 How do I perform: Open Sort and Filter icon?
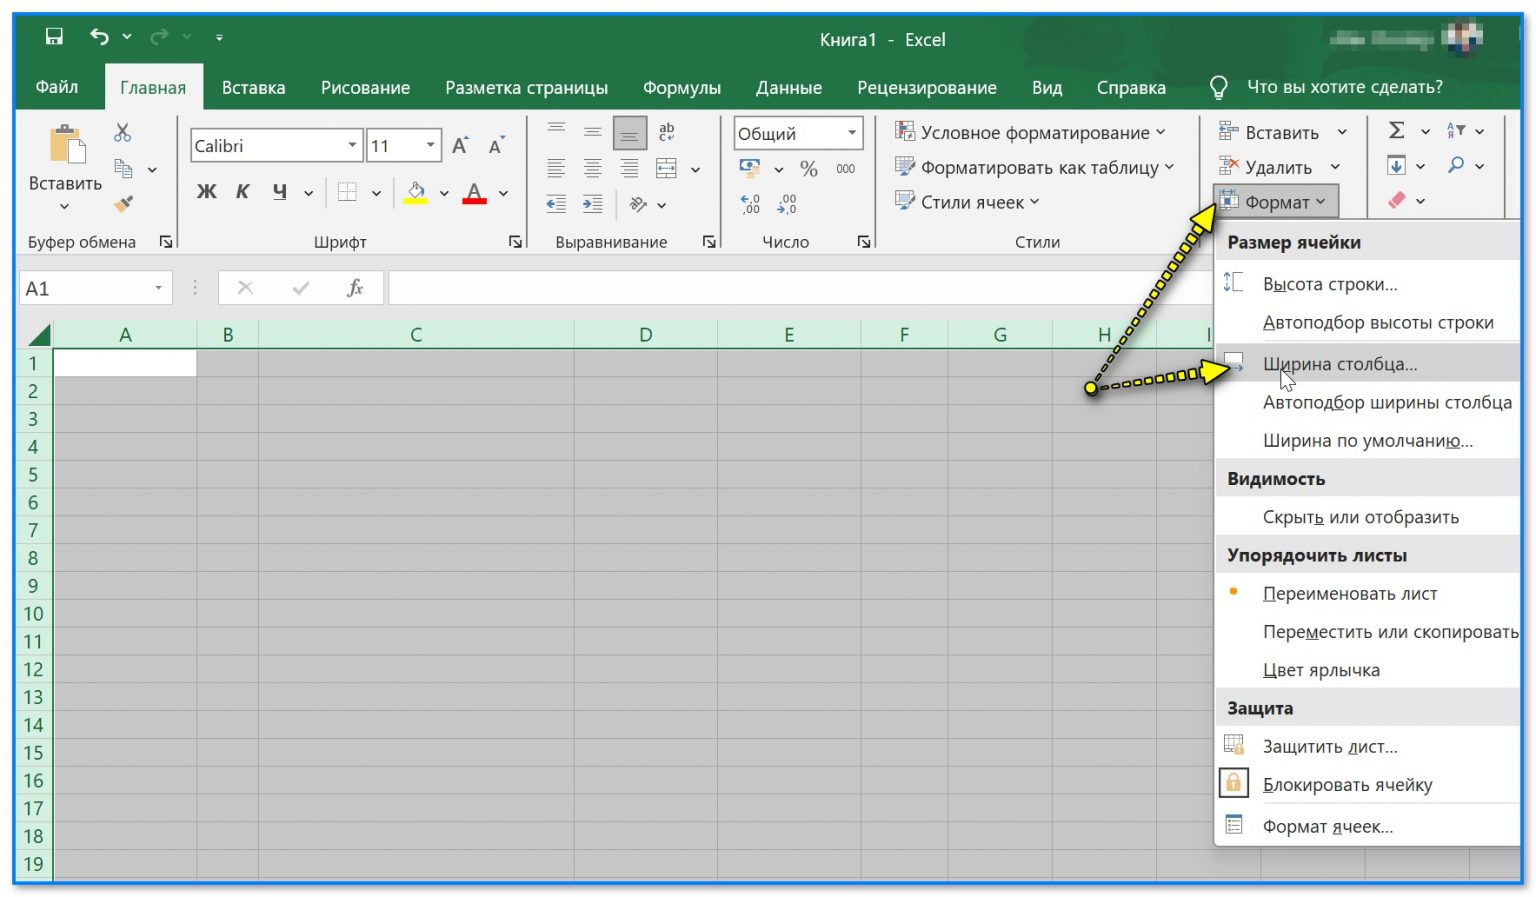coord(1456,131)
